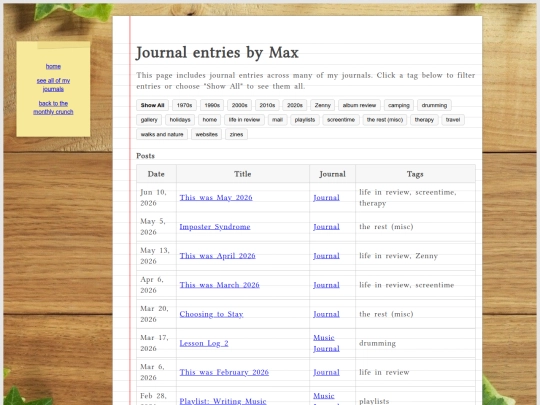Select the mail tag filter
Viewport: 540px width, 405px height.
(277, 120)
